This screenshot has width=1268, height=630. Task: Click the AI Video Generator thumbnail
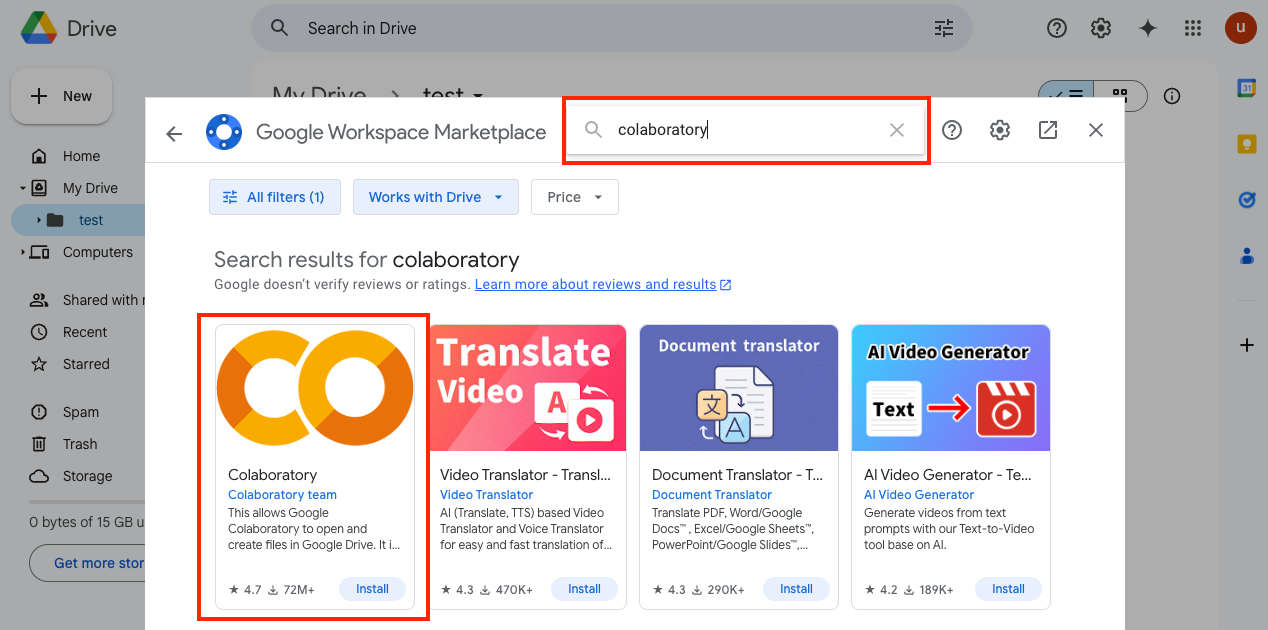[951, 388]
